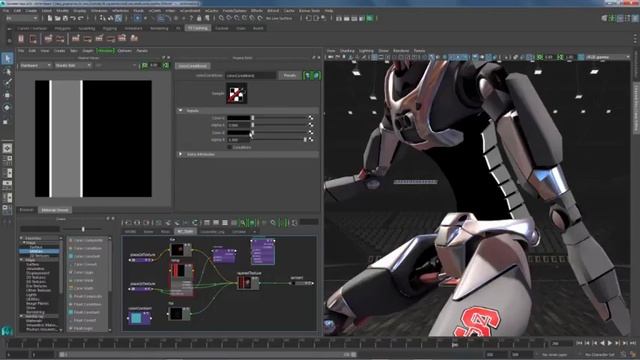The width and height of the screenshot is (640, 360).
Task: Click the single-pane layout icon below the toolbox
Action: coord(7,148)
